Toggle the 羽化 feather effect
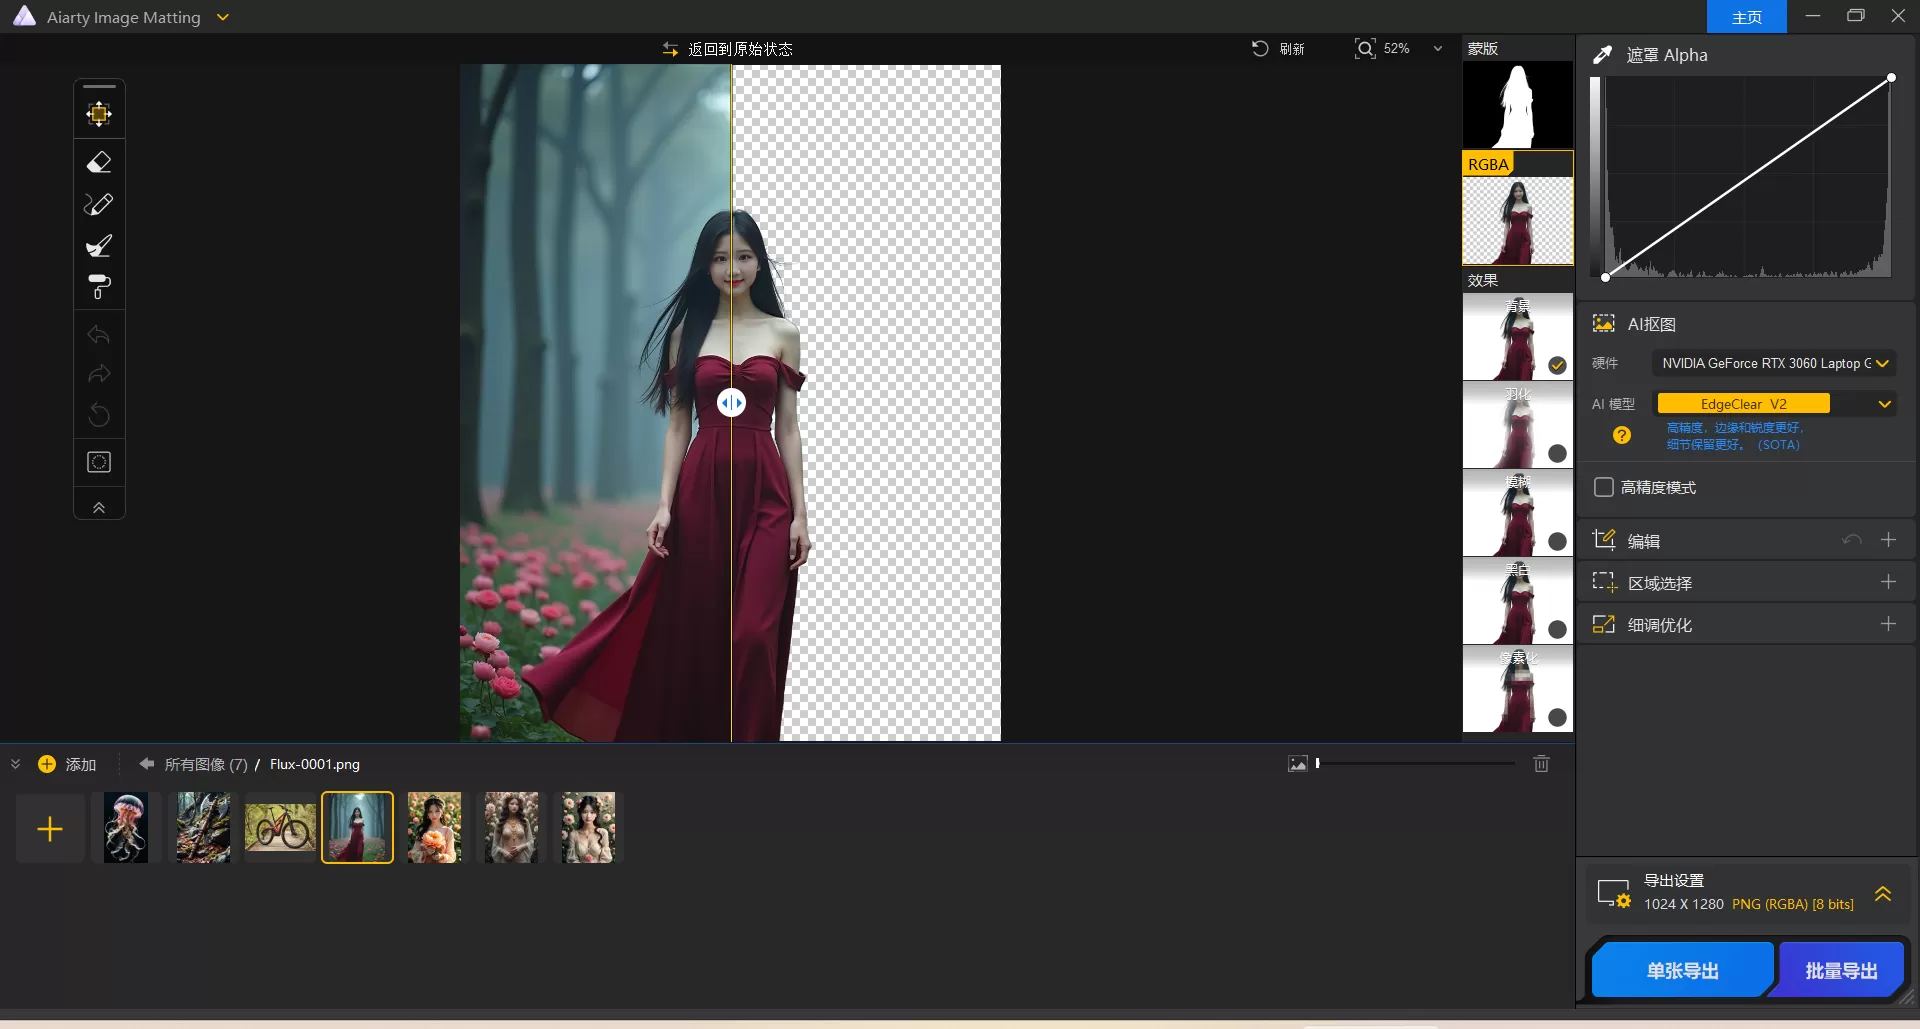Image resolution: width=1920 pixels, height=1029 pixels. click(1557, 453)
